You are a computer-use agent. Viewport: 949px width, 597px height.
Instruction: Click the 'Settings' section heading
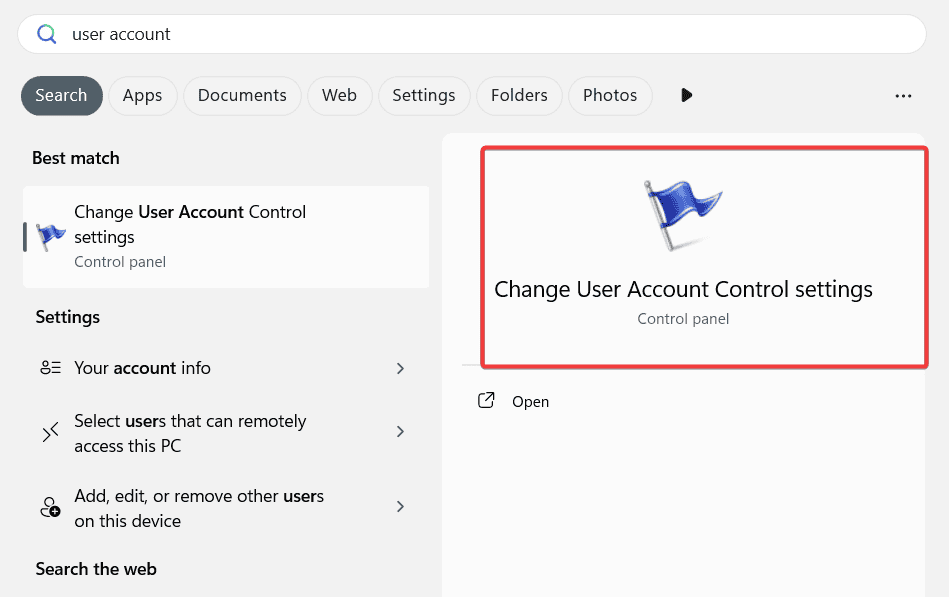click(x=68, y=317)
